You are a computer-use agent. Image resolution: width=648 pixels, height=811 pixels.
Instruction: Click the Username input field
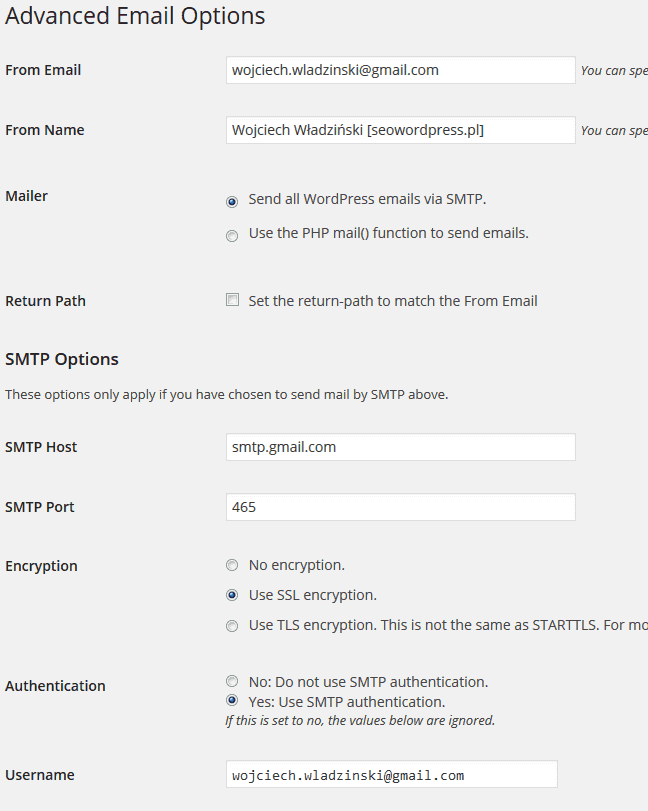click(391, 774)
